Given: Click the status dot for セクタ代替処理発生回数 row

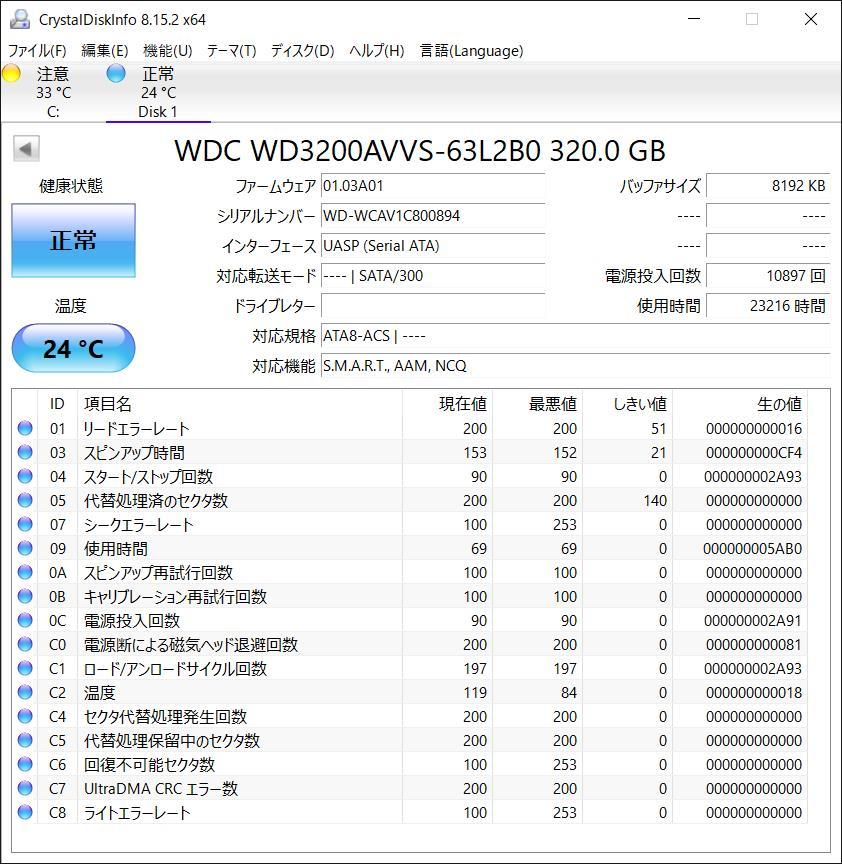Looking at the screenshot, I should pos(25,716).
